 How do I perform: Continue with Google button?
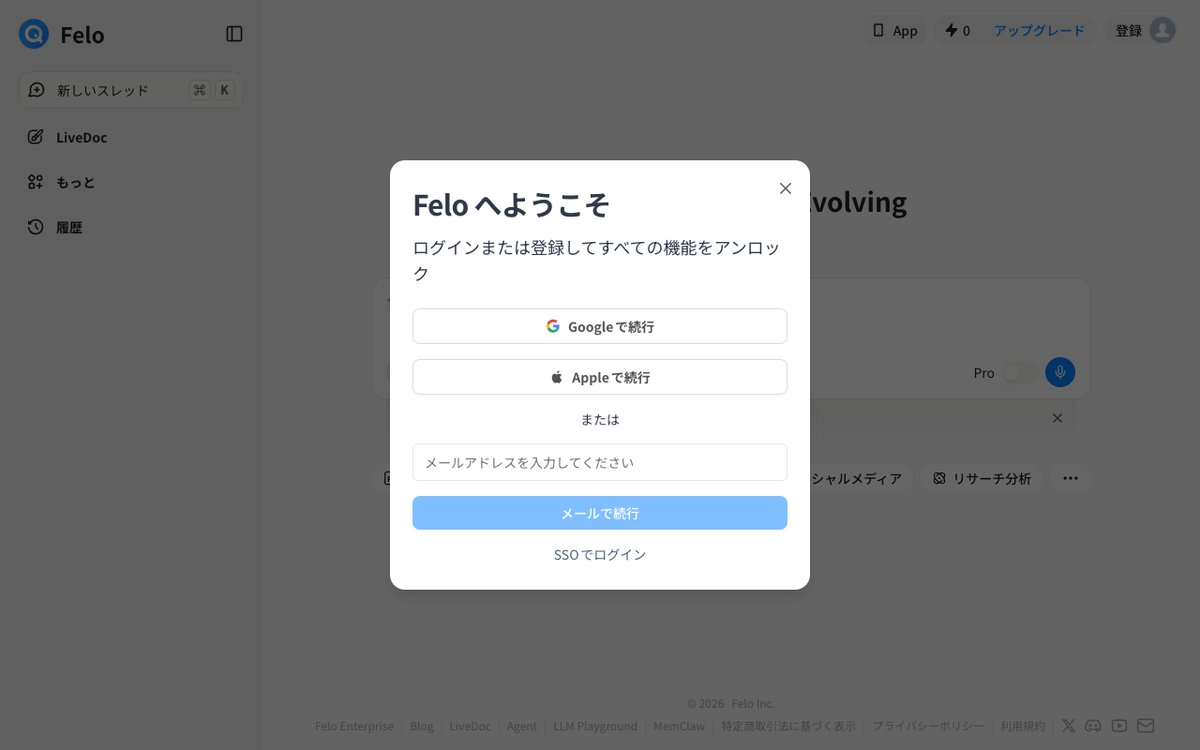pyautogui.click(x=600, y=326)
